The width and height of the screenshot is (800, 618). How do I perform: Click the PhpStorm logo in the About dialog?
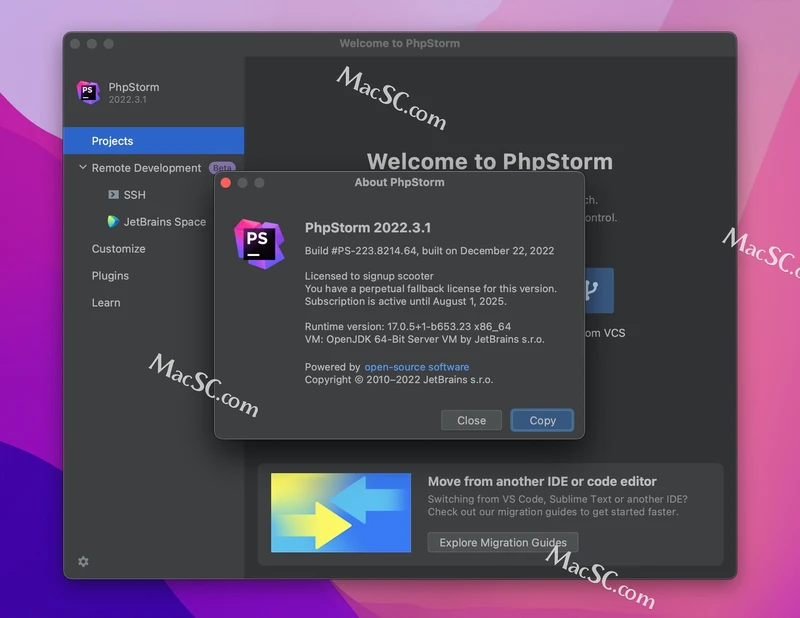click(257, 242)
